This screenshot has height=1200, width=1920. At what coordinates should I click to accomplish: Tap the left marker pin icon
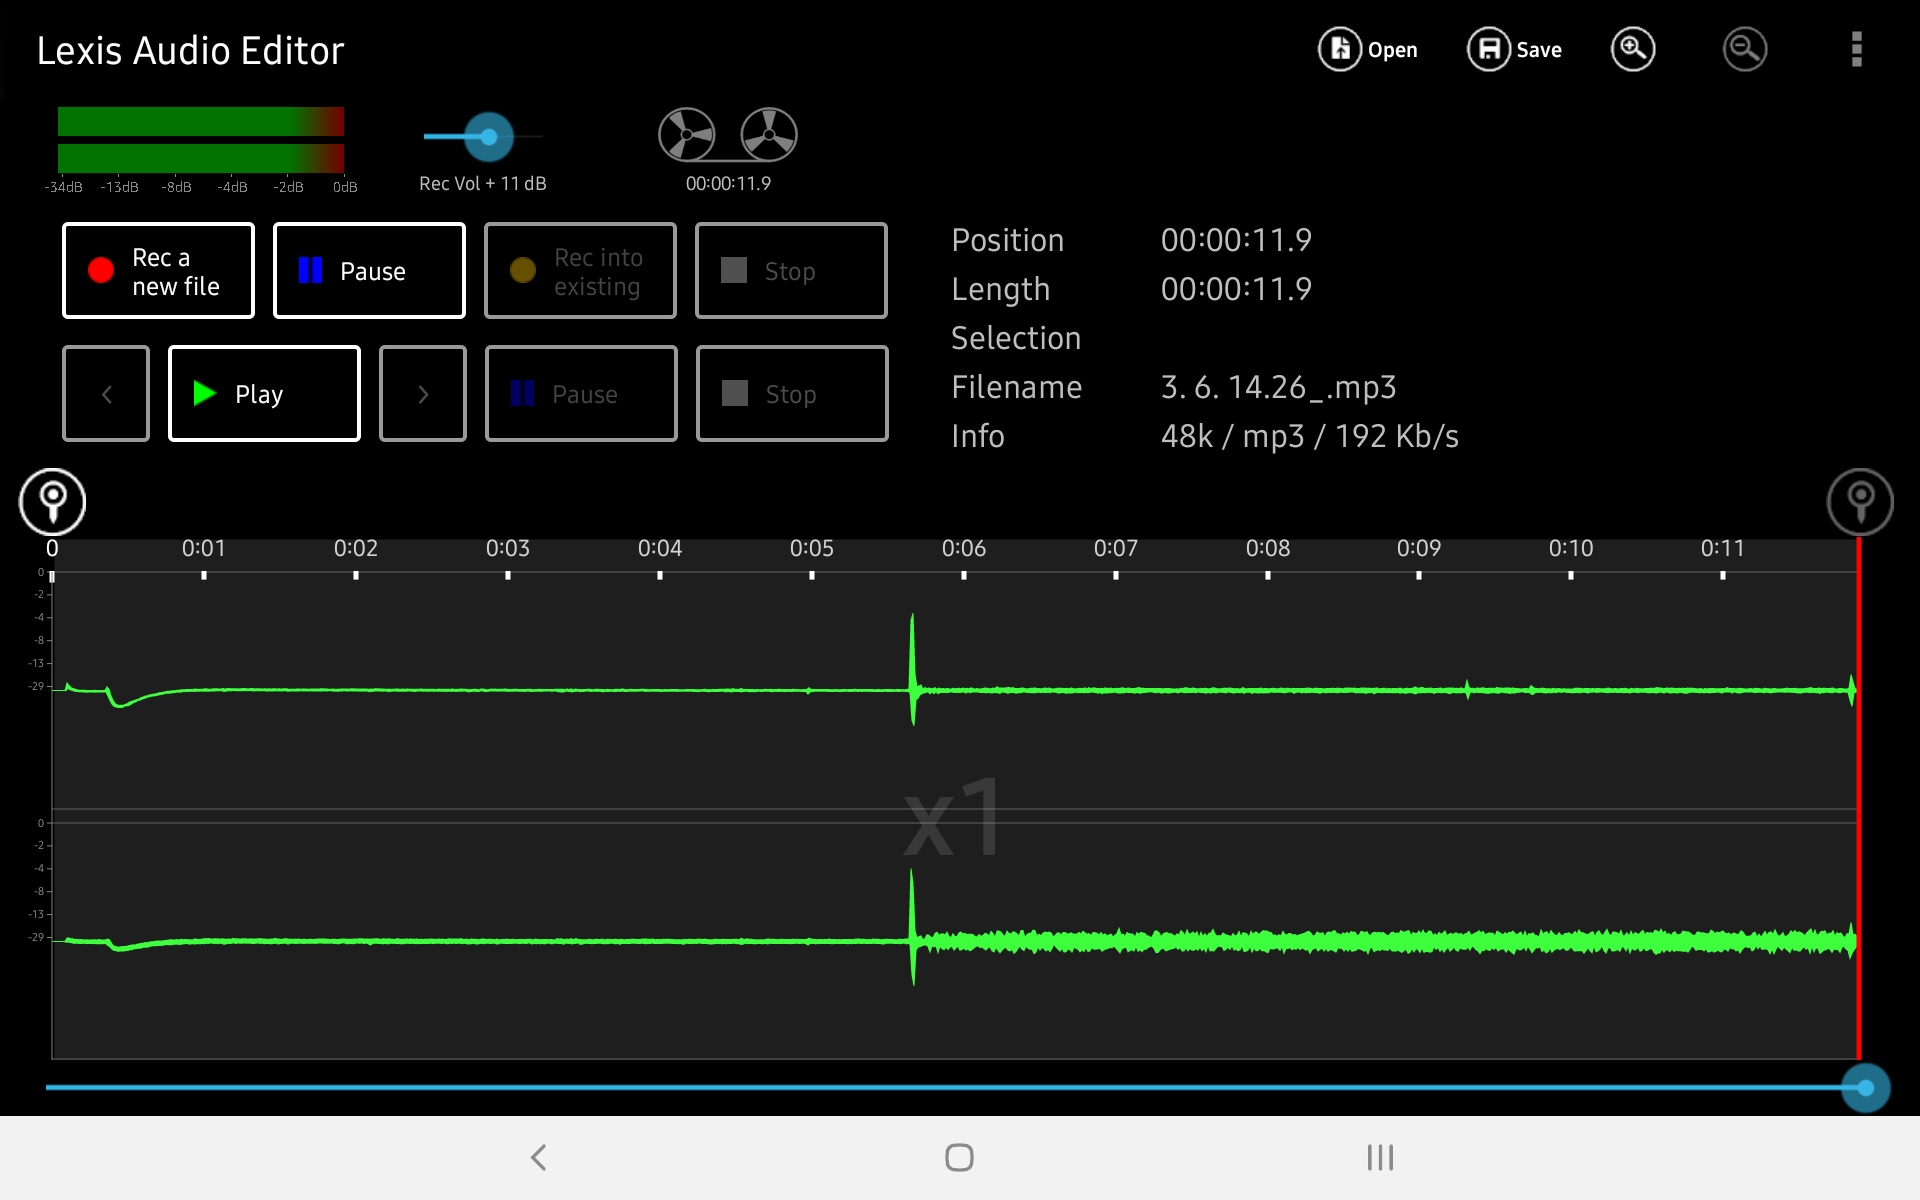52,502
